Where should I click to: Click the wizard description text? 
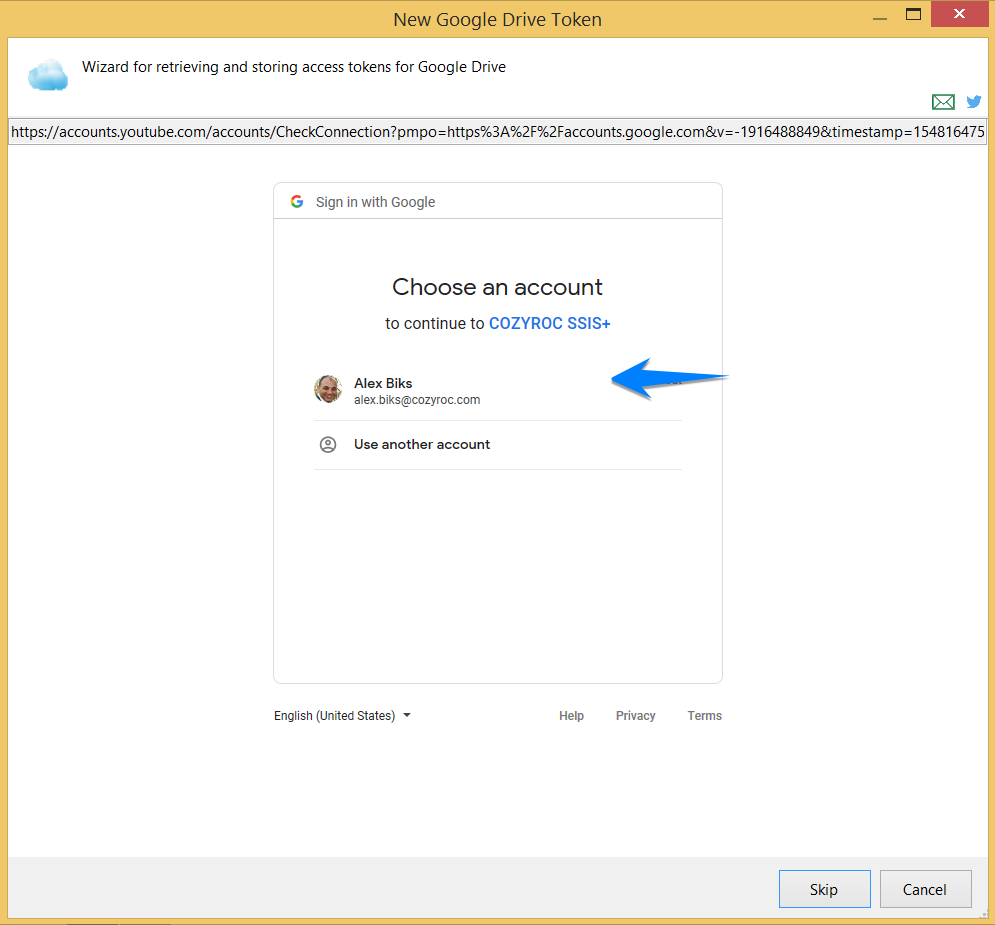click(294, 67)
